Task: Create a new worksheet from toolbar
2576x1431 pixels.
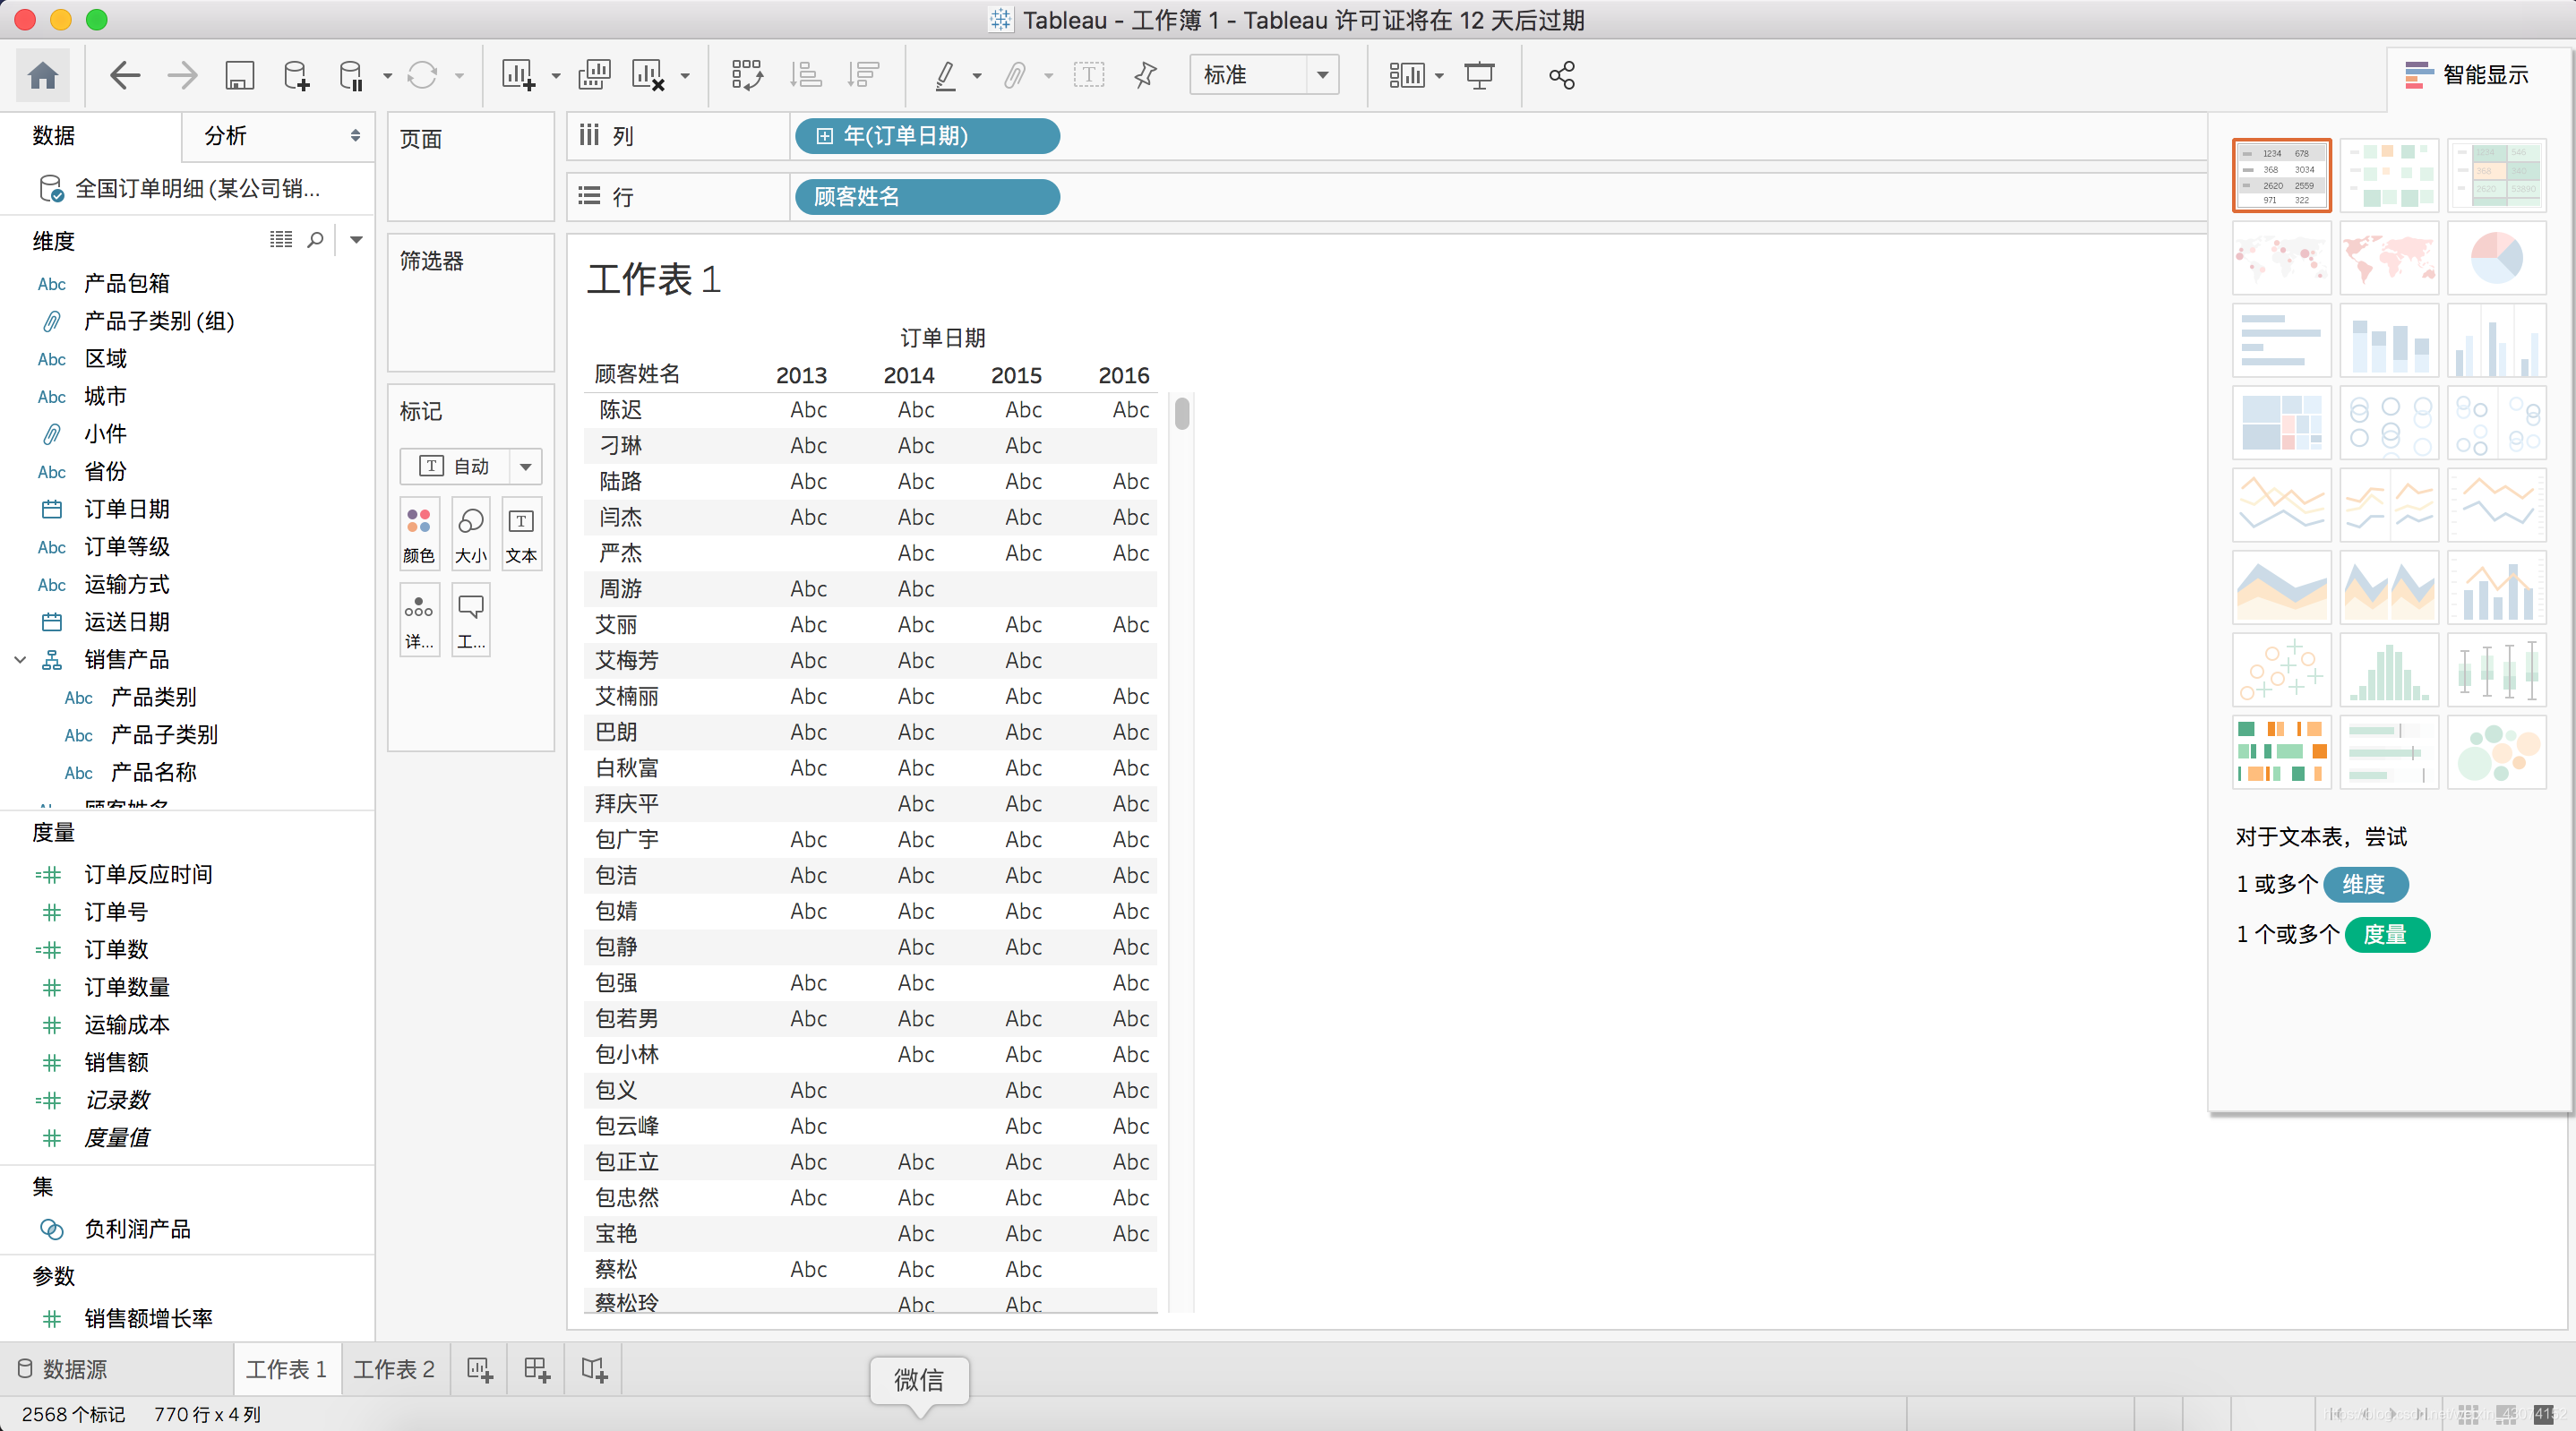Action: click(518, 75)
